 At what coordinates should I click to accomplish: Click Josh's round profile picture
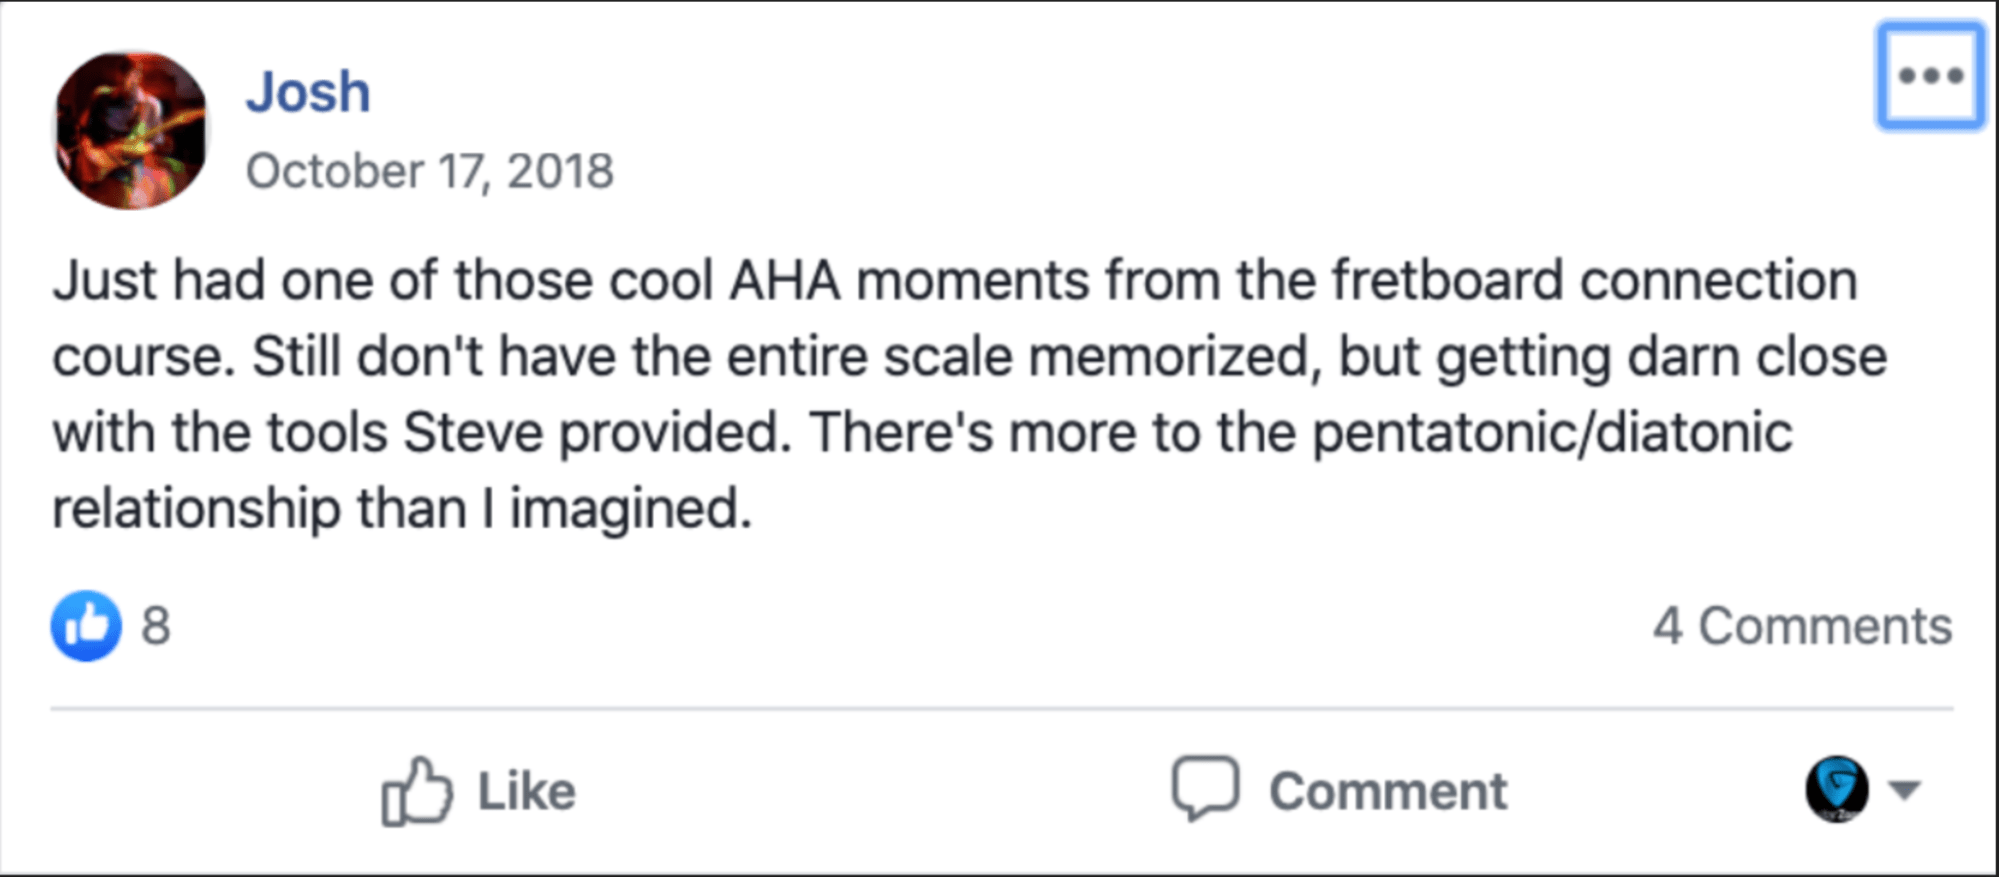tap(130, 130)
